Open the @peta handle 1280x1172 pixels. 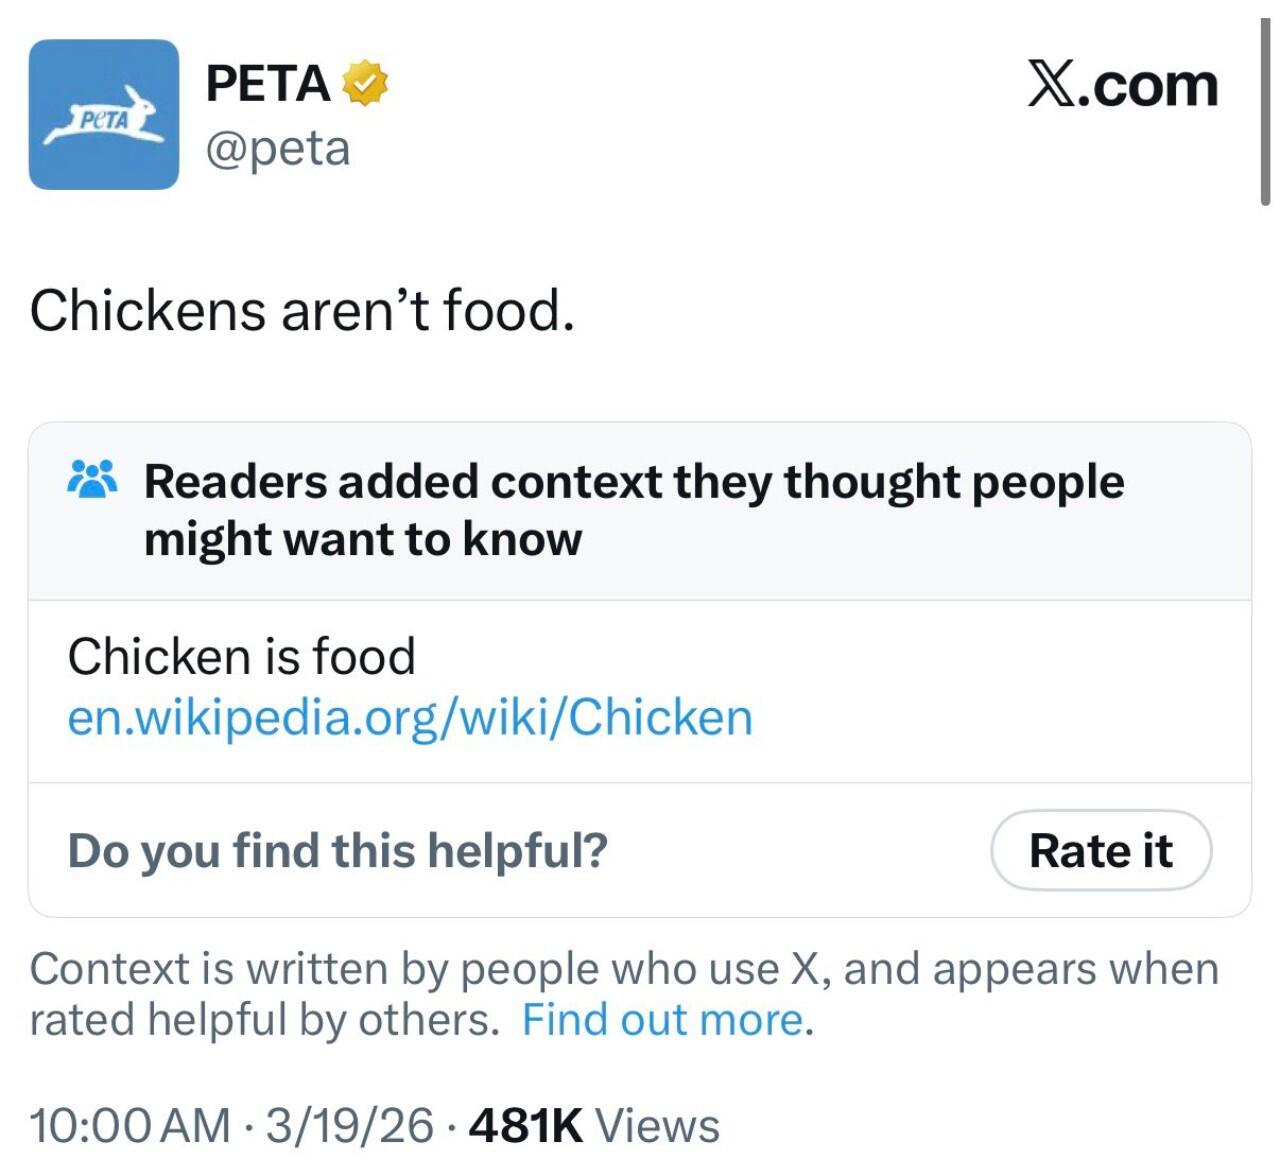coord(278,149)
